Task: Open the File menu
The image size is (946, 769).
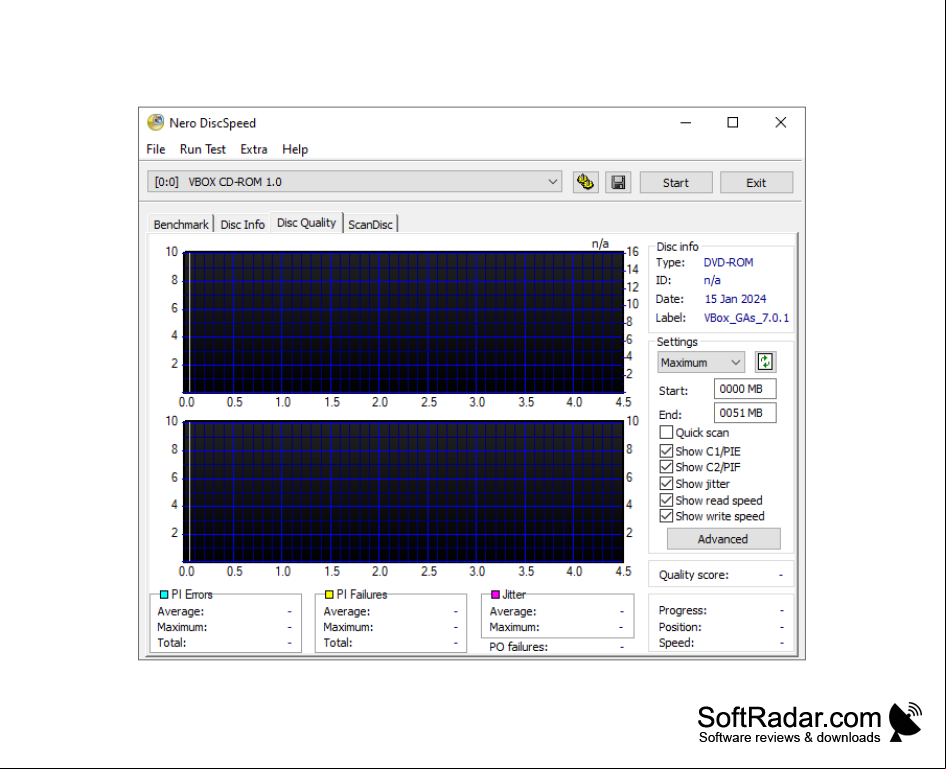Action: tap(156, 149)
